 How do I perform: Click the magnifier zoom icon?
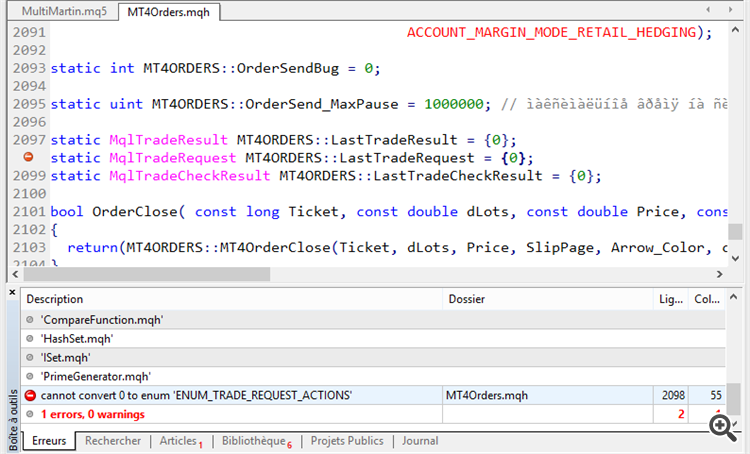tap(722, 427)
